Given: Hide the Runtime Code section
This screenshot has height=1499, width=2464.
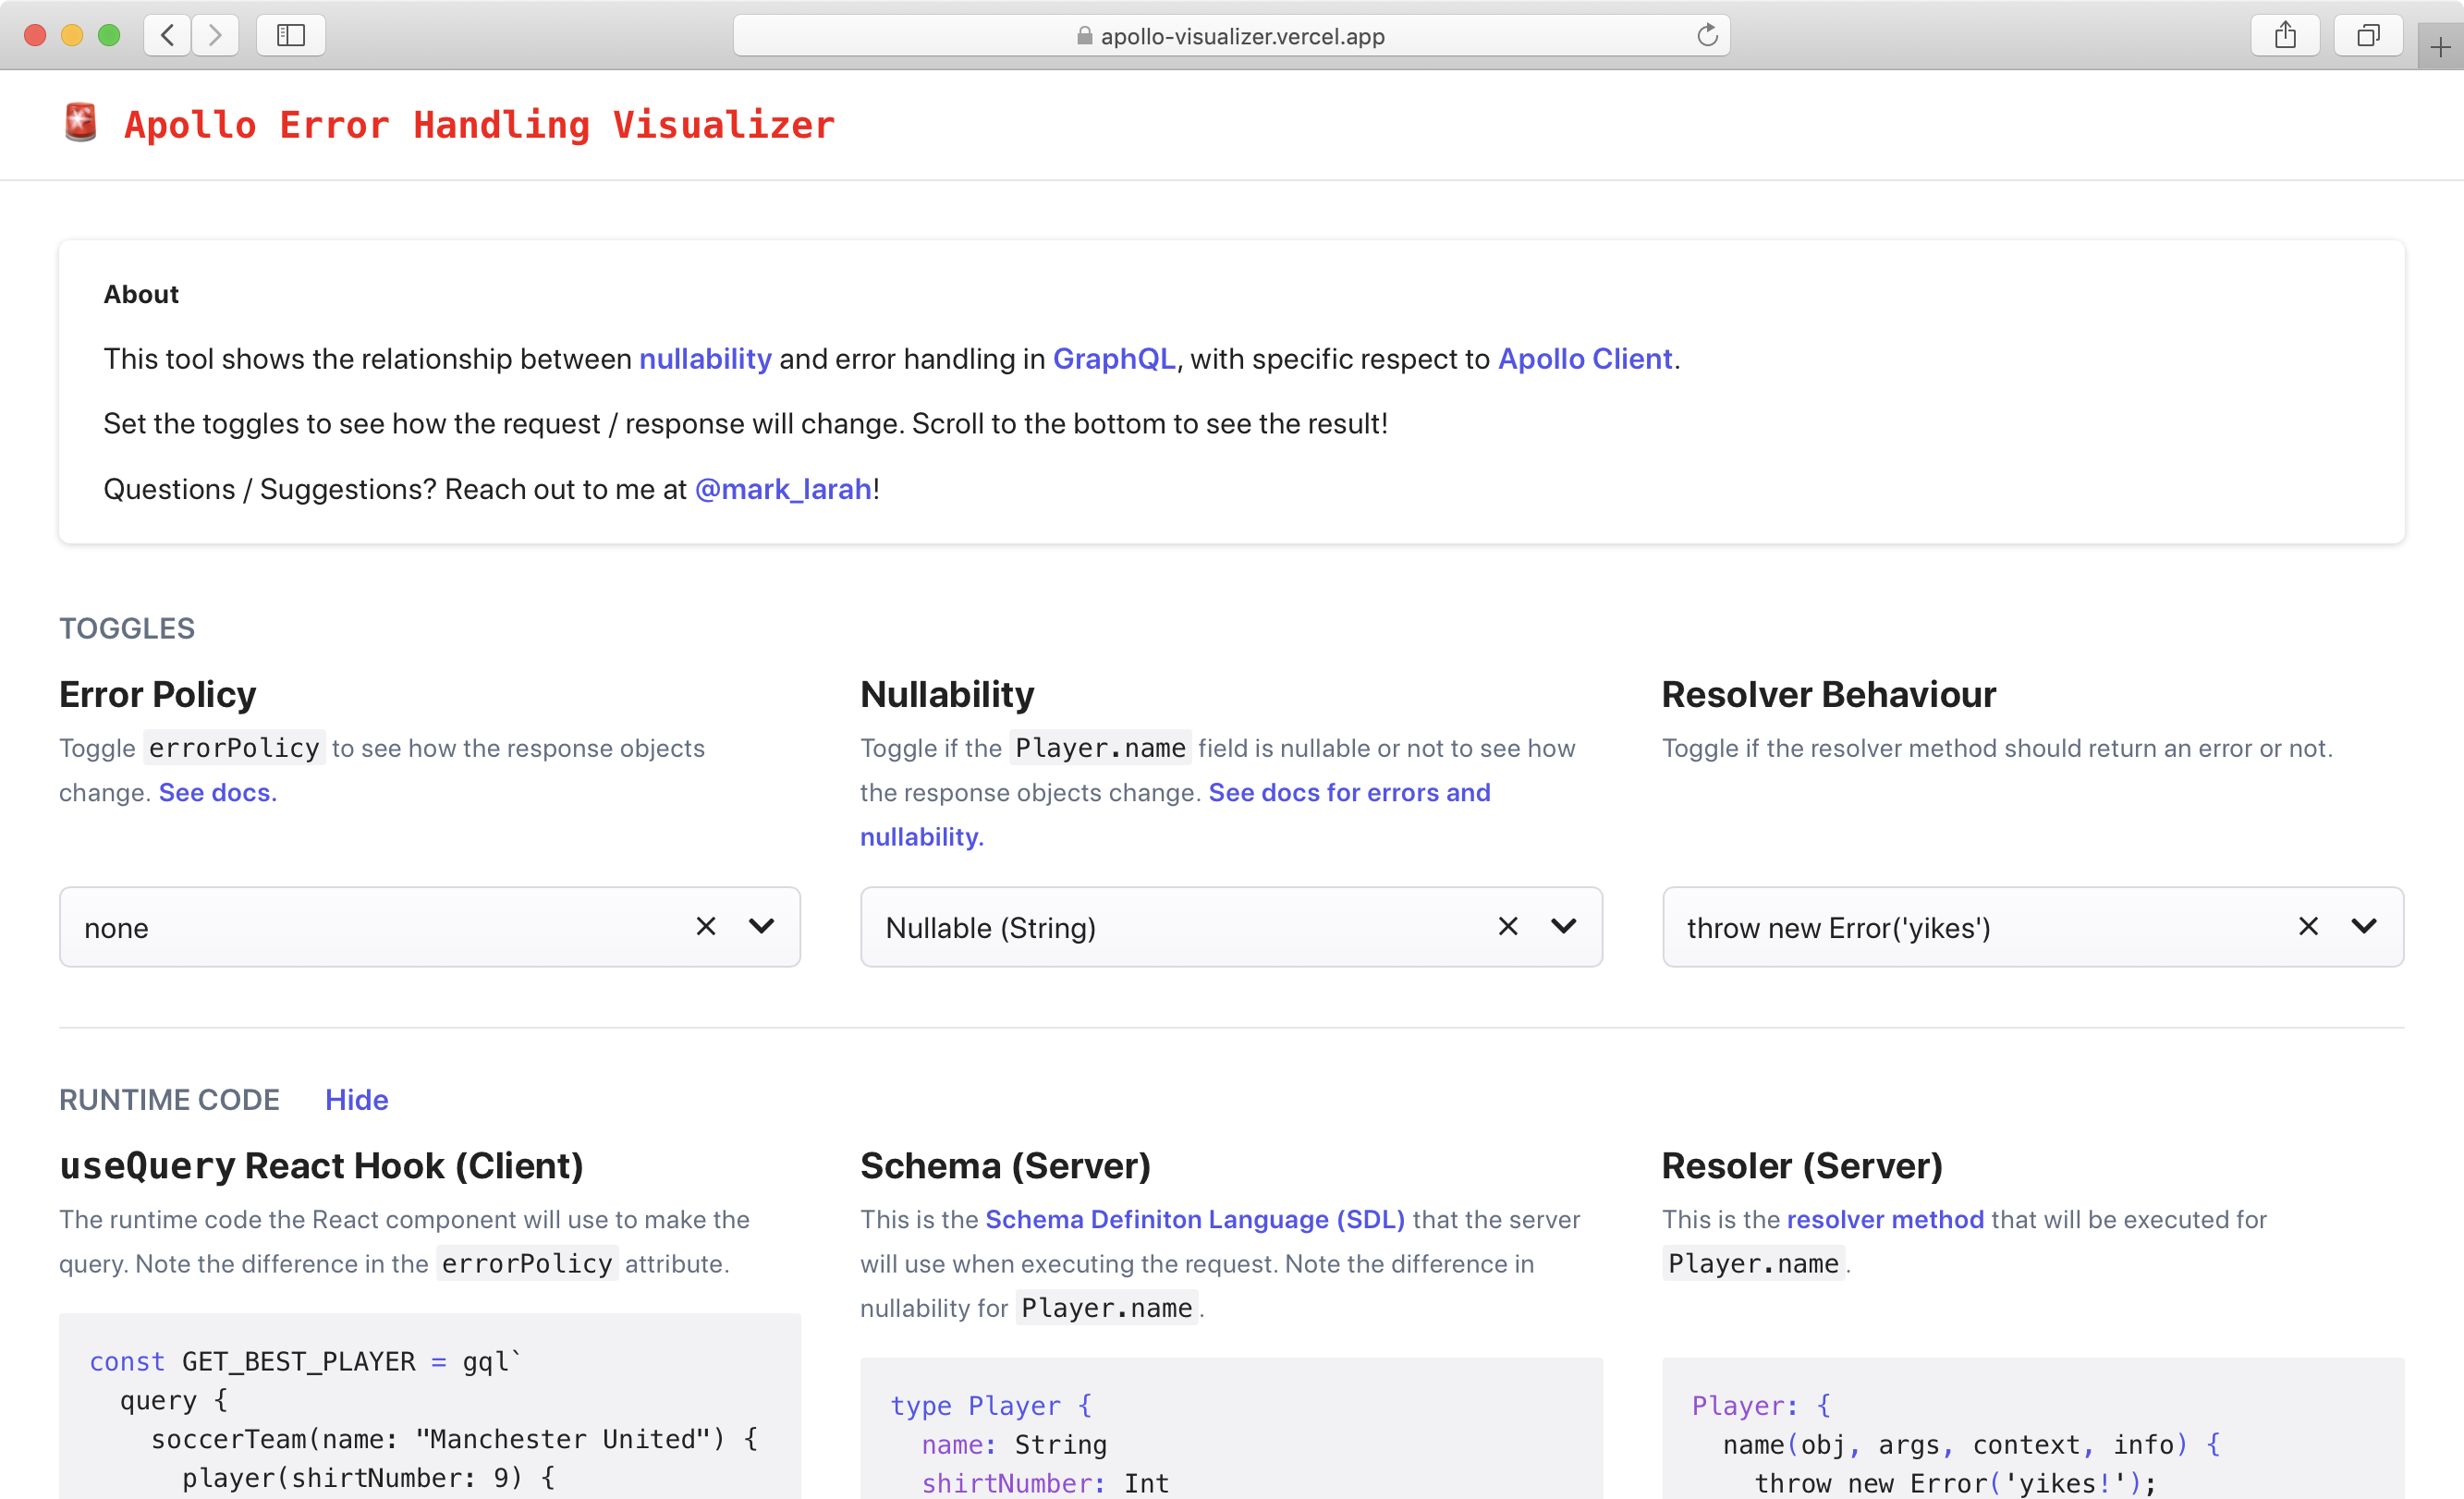Looking at the screenshot, I should [x=356, y=1100].
